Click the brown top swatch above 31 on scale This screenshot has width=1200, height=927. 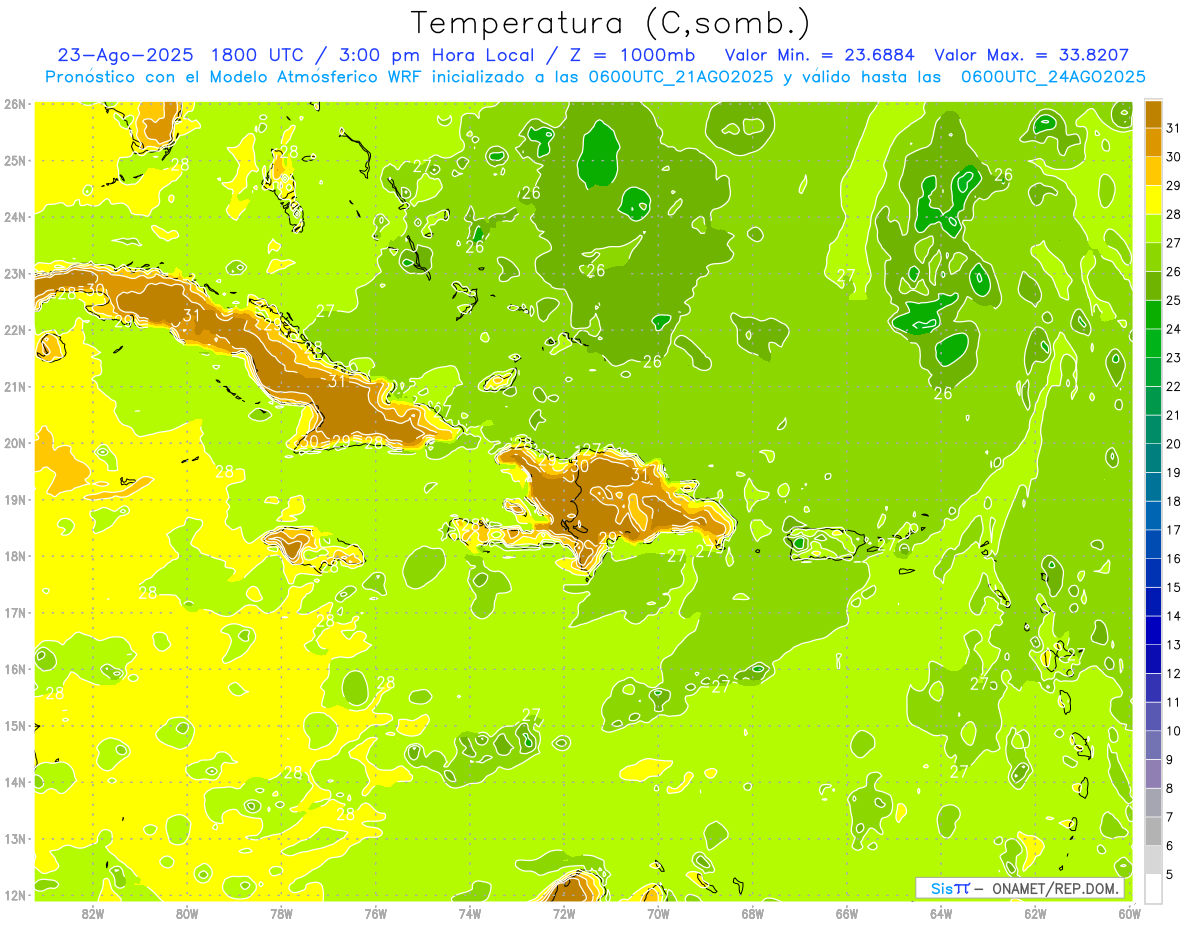point(1153,114)
